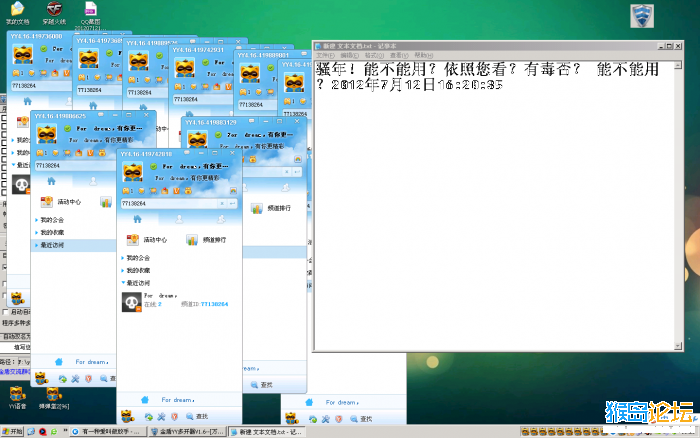
Task: Click the avatar in YY window 419886625
Action: pyautogui.click(x=47, y=134)
